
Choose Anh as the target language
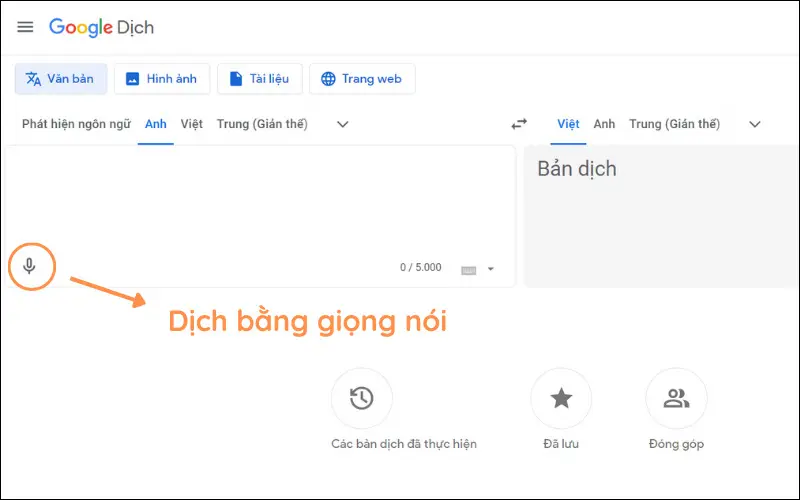point(604,125)
